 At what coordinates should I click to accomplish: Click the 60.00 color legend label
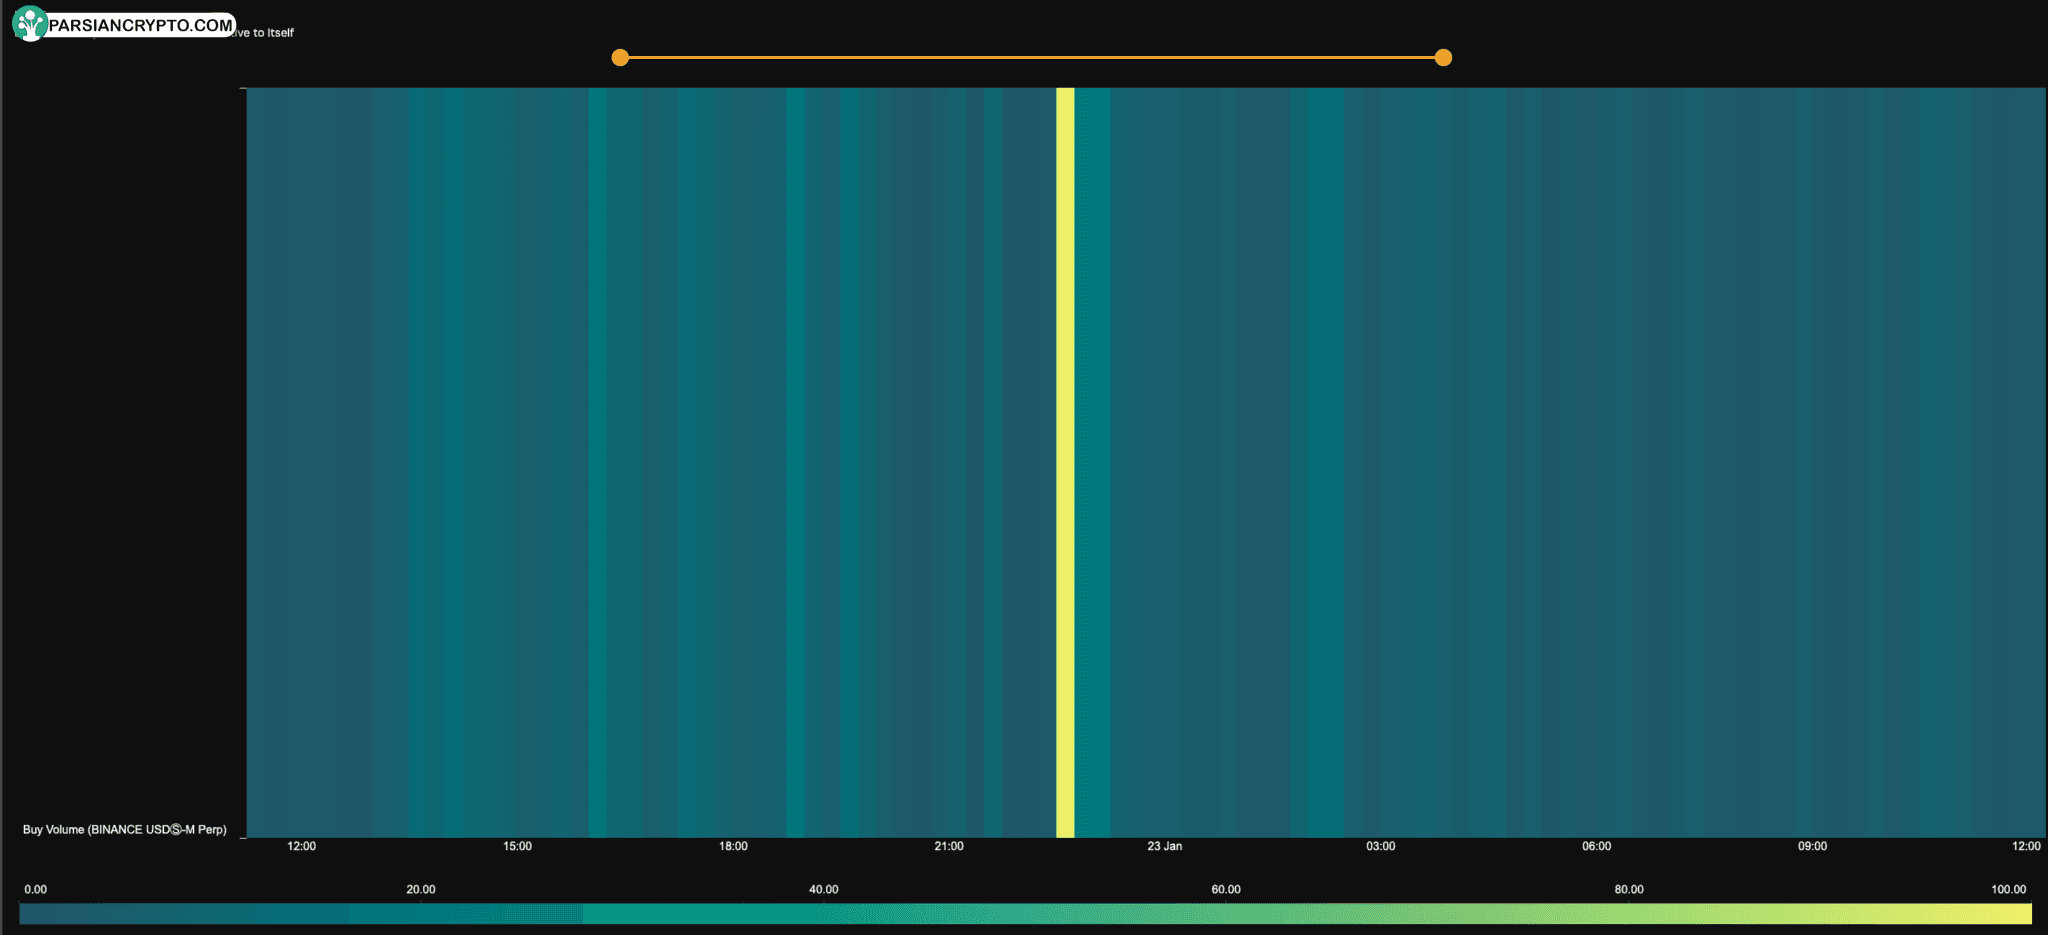pos(1226,890)
